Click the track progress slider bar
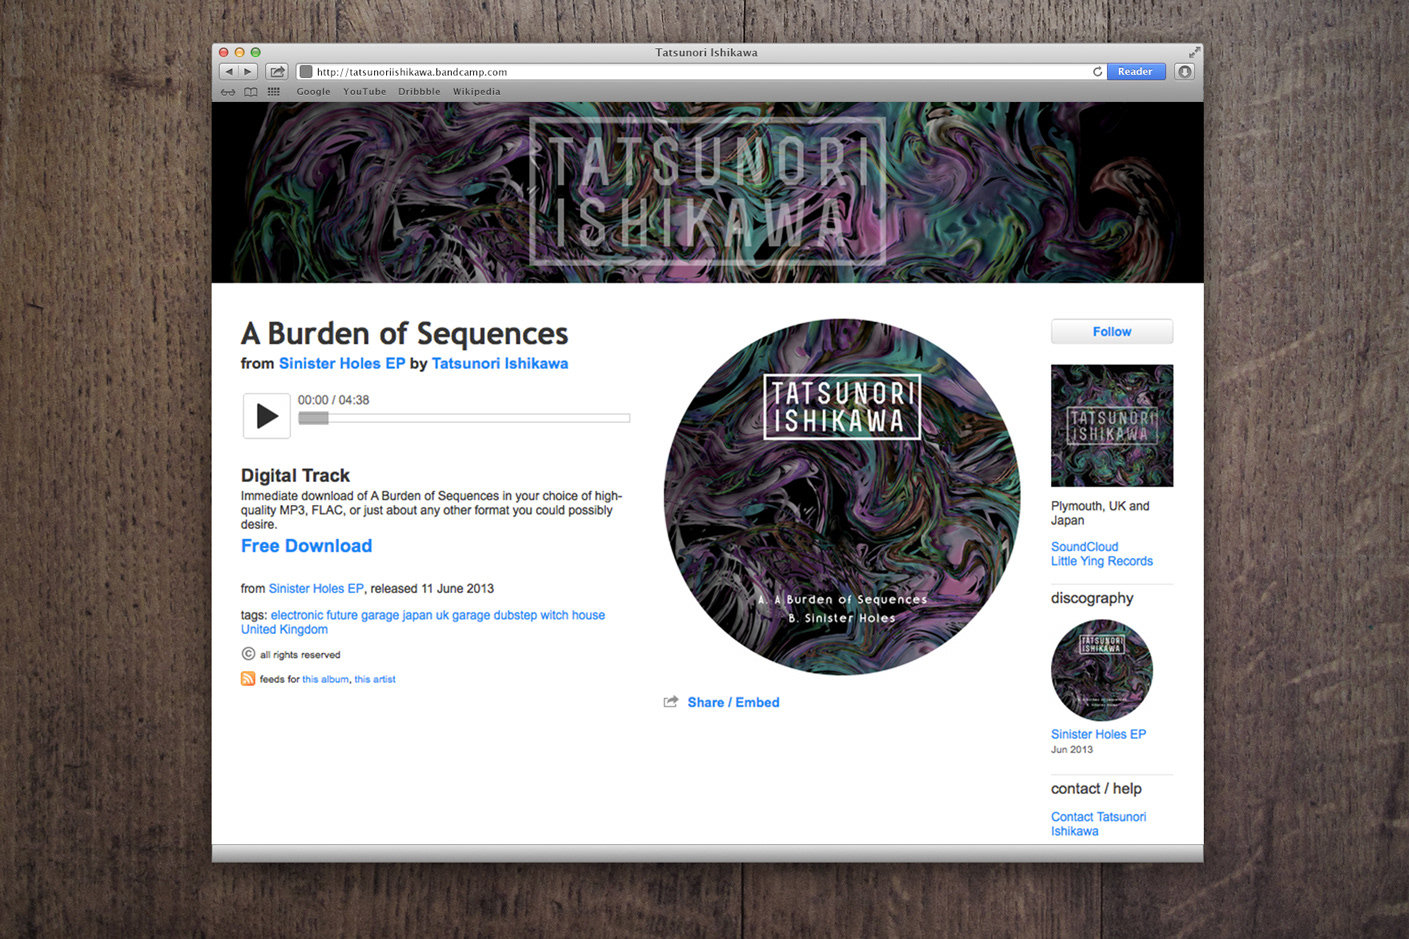The height and width of the screenshot is (939, 1409). pos(464,418)
